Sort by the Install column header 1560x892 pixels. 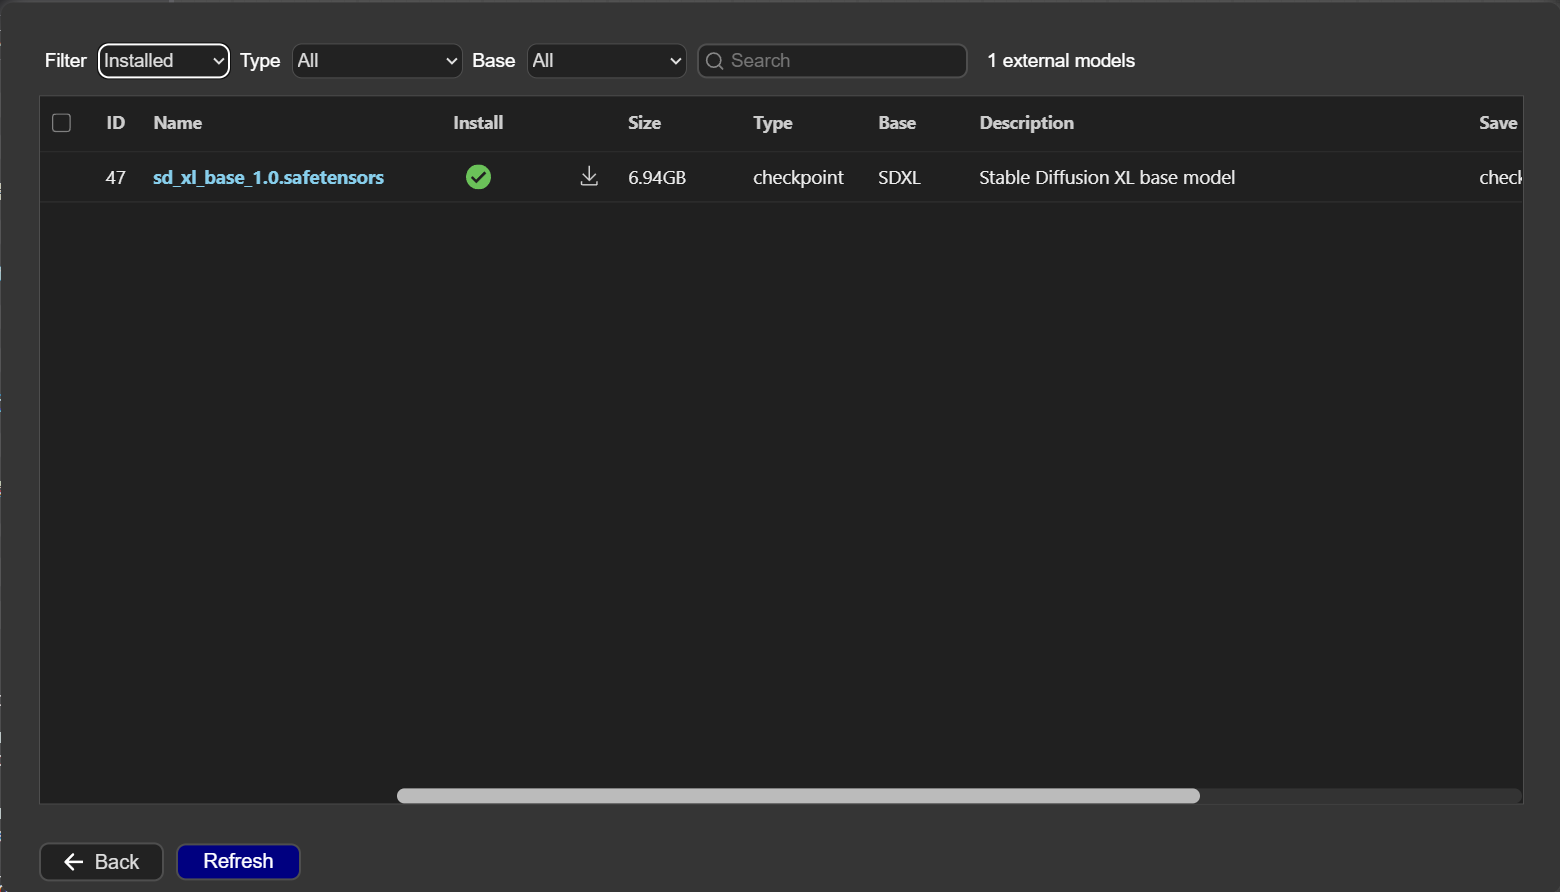(478, 123)
